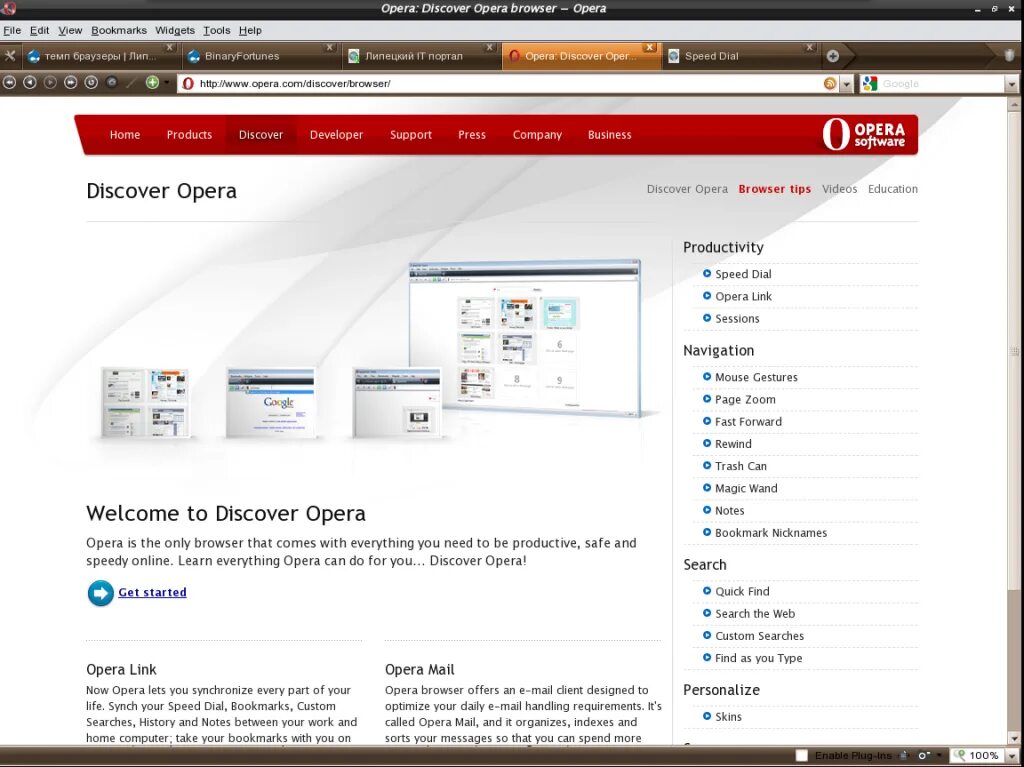1024x767 pixels.
Task: Open the address bar history dropdown
Action: point(846,84)
